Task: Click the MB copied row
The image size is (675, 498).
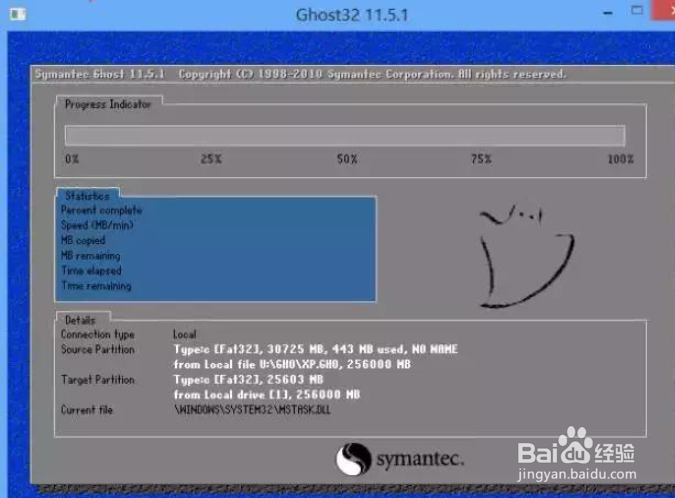Action: click(83, 240)
